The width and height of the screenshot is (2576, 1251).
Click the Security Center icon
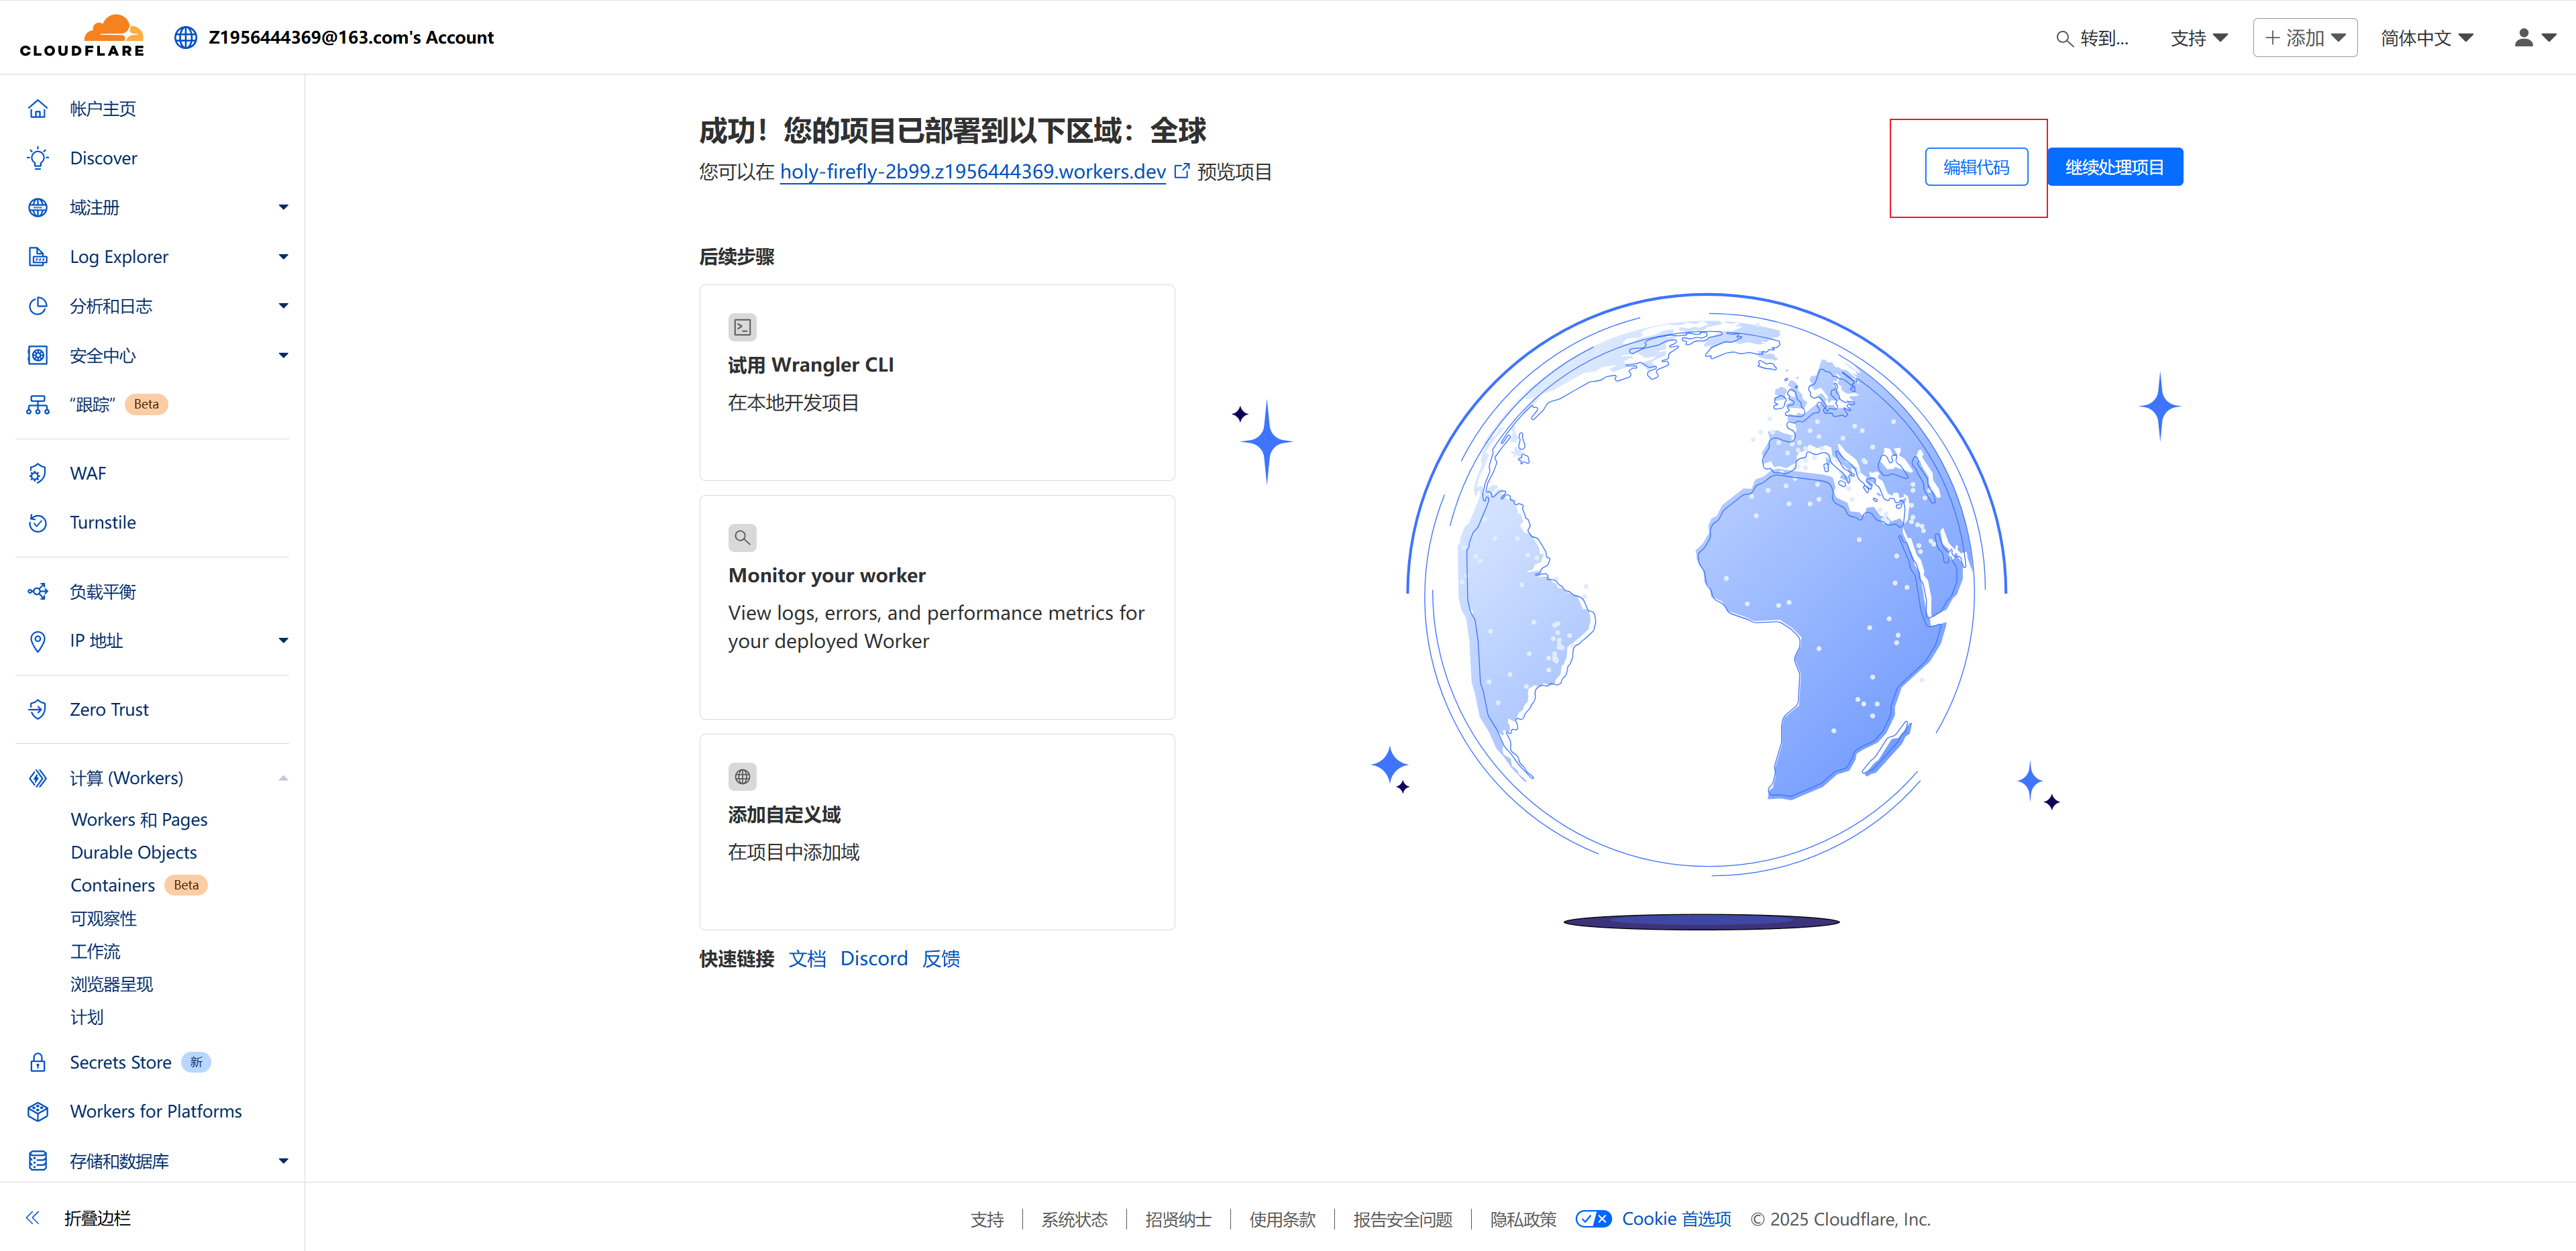pyautogui.click(x=38, y=355)
